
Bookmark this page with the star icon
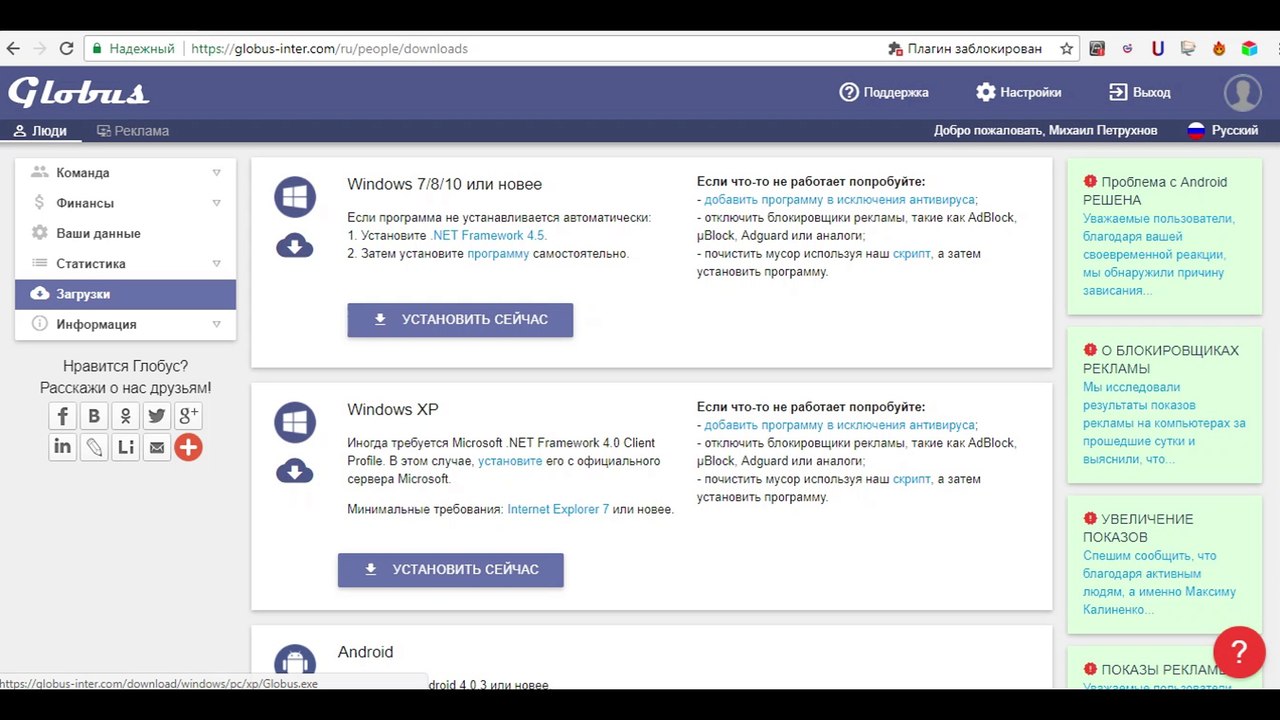point(1066,48)
